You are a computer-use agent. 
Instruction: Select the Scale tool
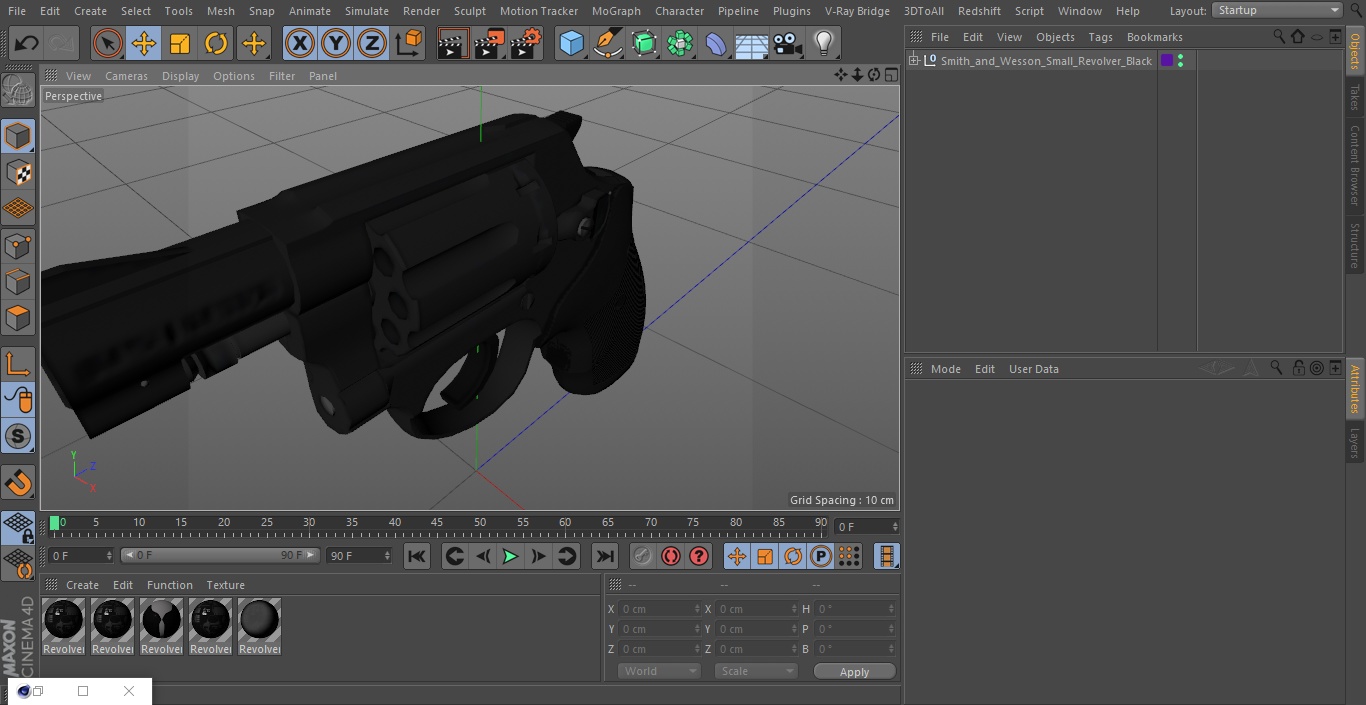click(180, 44)
